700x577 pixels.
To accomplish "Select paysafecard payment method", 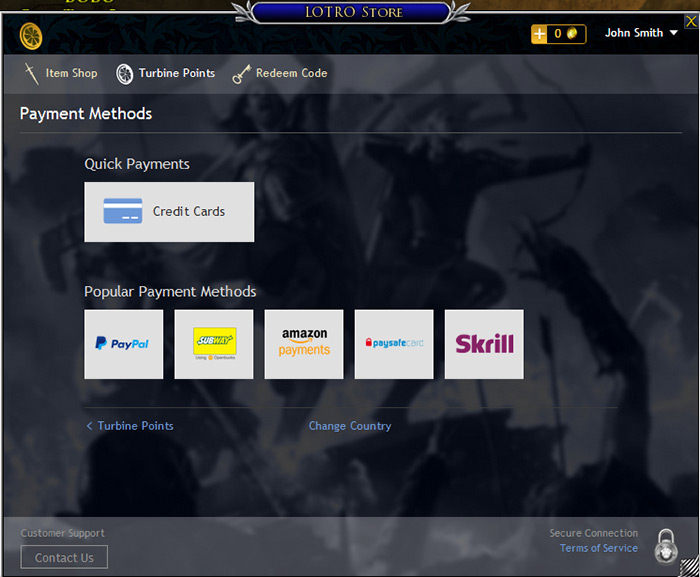I will click(x=394, y=344).
